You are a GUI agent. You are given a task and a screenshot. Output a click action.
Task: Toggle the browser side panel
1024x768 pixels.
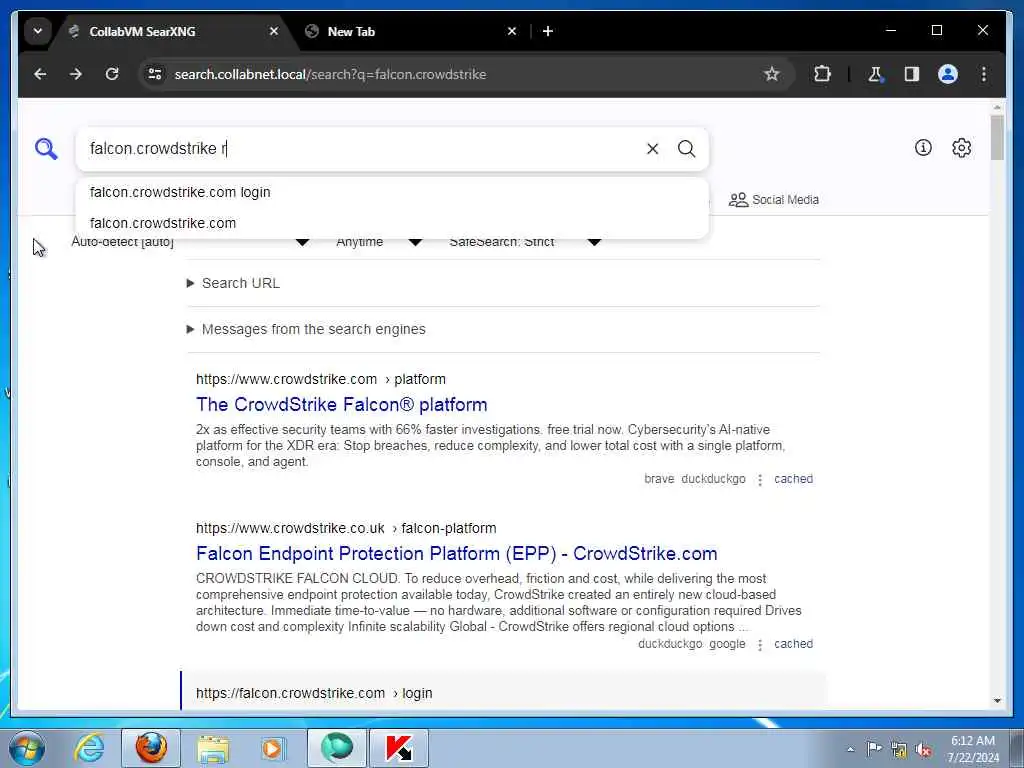912,74
